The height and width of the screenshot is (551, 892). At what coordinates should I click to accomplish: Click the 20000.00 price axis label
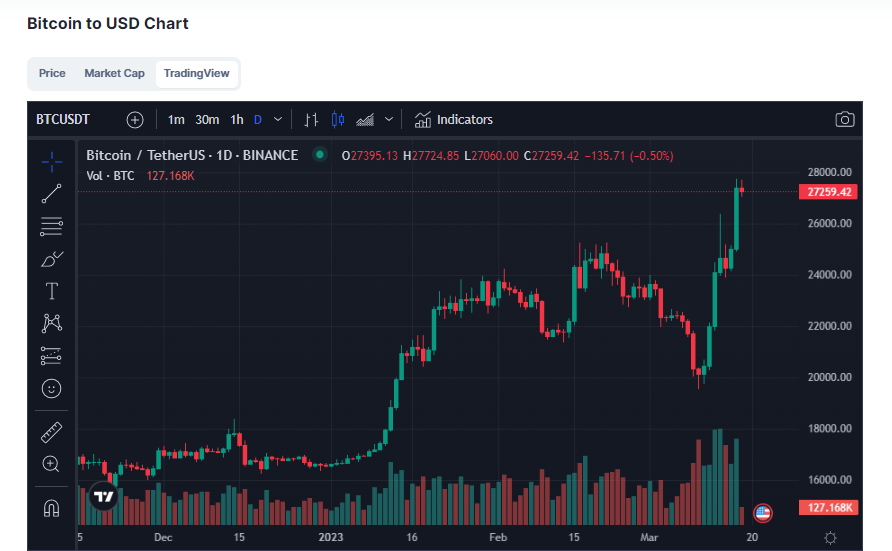point(829,377)
